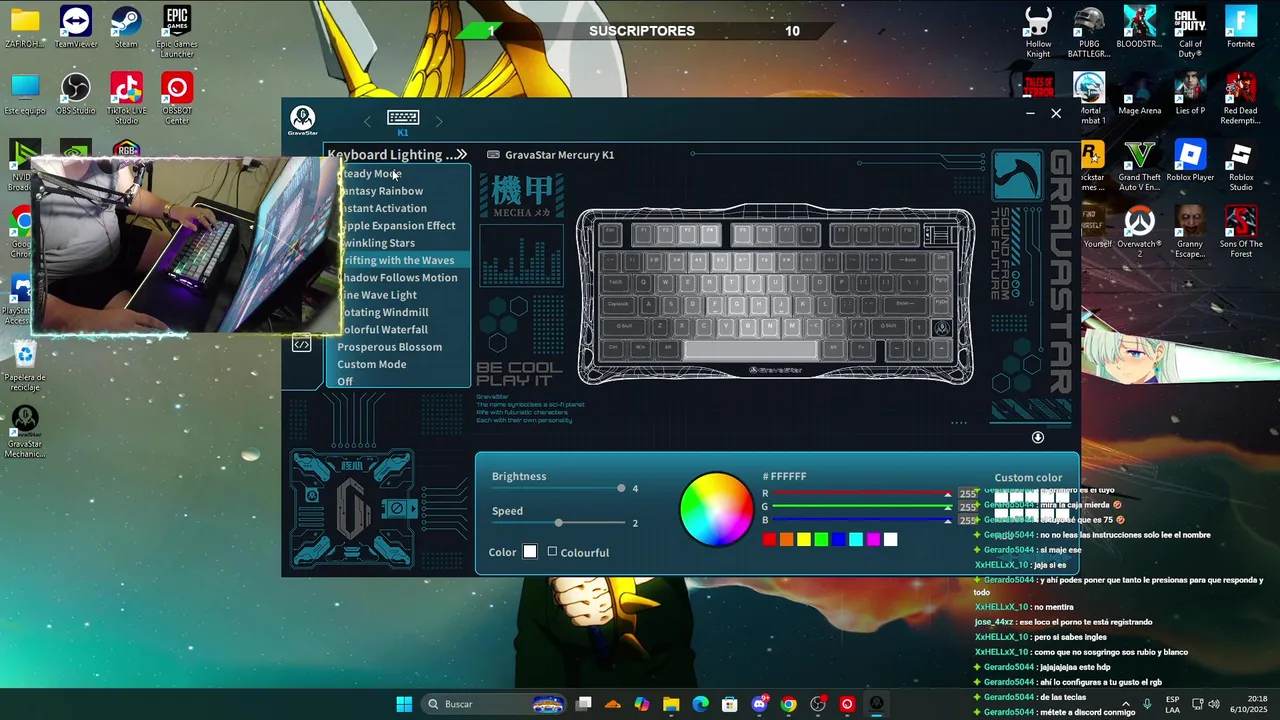Launch Fortnite desktop shortcut
The width and height of the screenshot is (1280, 720).
pos(1241,27)
